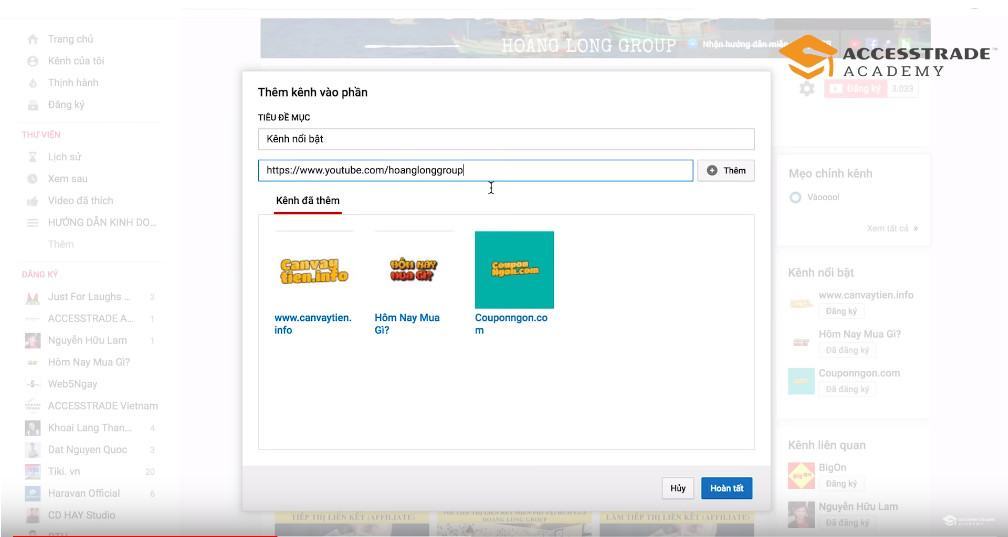
Task: Open Dat Nguyen Quoc subscription
Action: [87, 450]
